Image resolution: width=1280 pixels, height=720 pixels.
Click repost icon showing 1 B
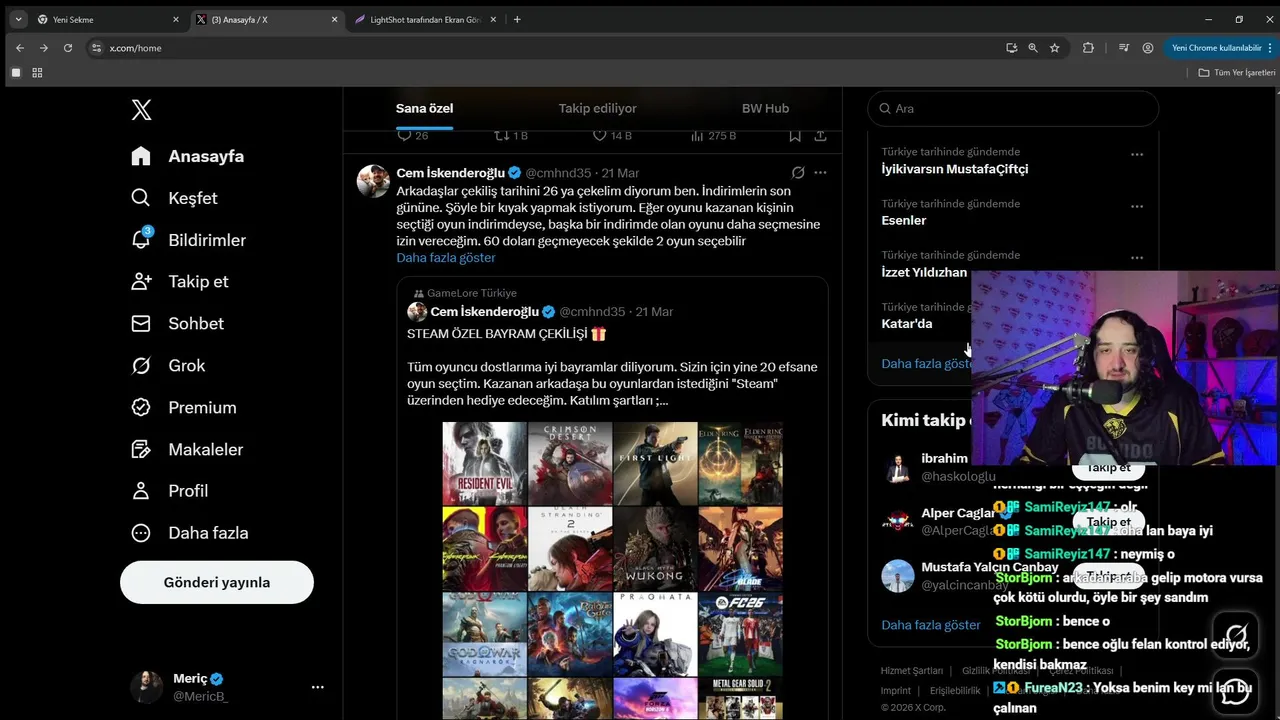coord(502,136)
